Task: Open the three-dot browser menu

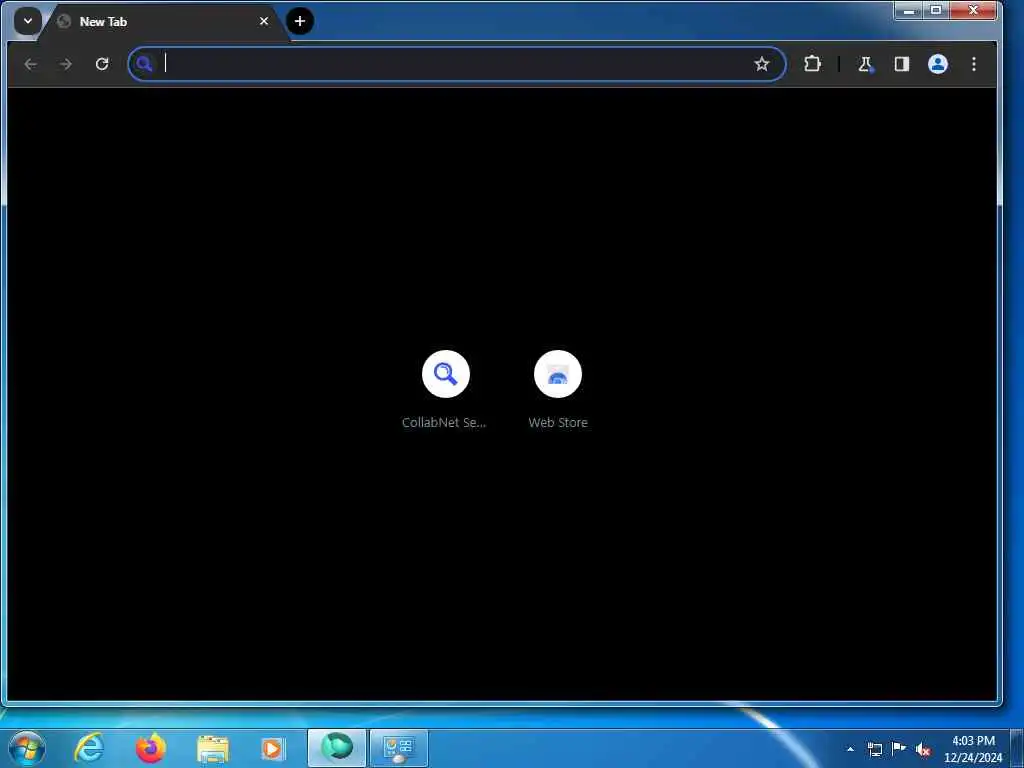Action: click(x=974, y=64)
